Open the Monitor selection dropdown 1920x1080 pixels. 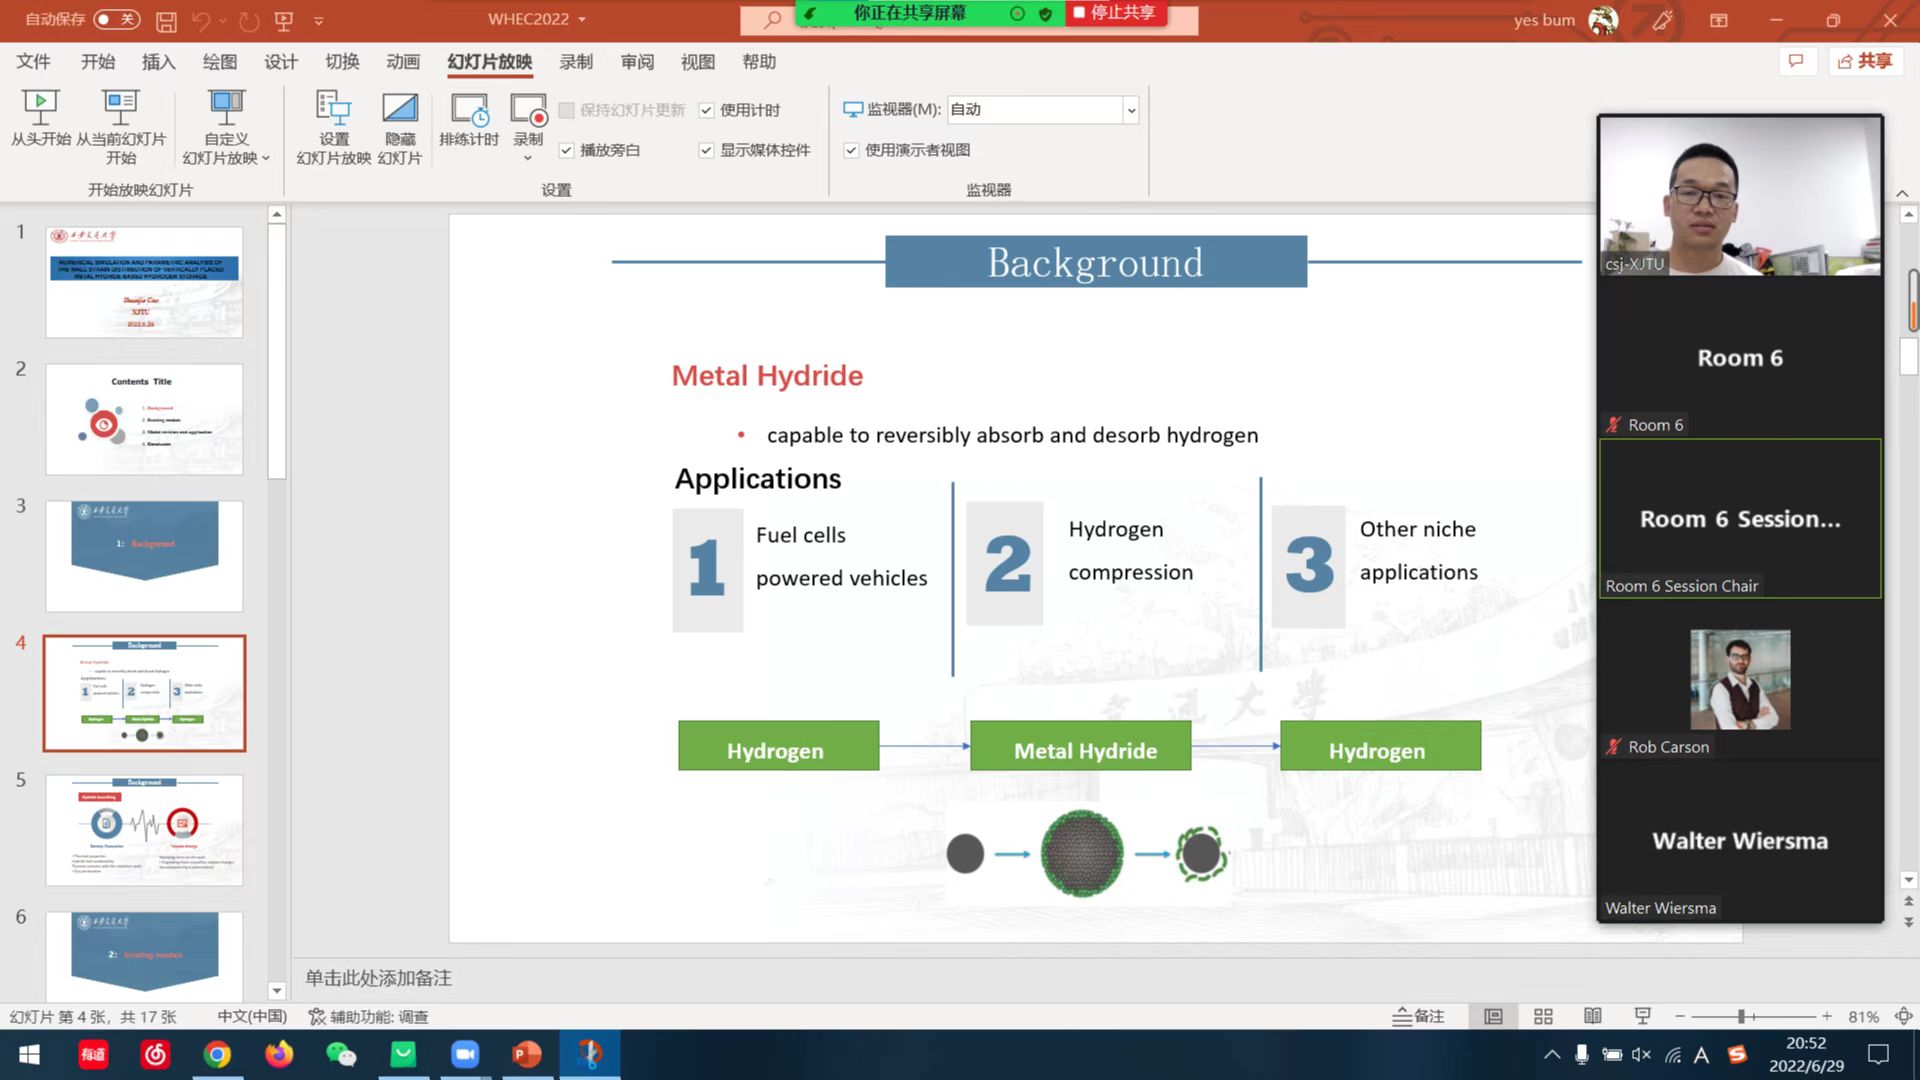[x=1131, y=110]
